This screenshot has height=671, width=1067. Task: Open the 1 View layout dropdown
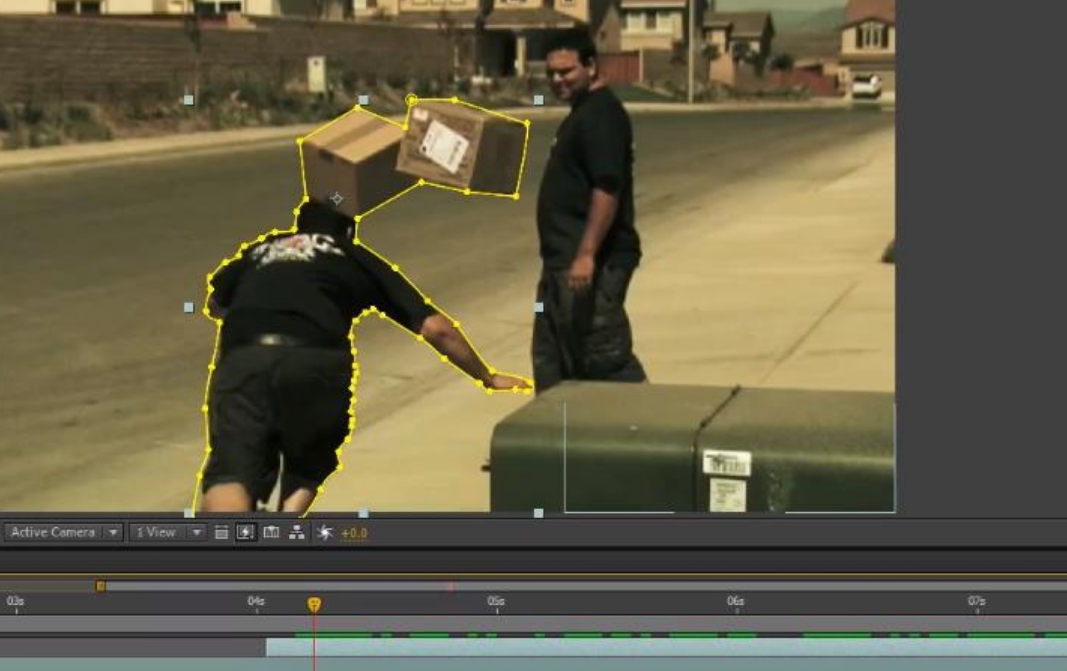(167, 533)
